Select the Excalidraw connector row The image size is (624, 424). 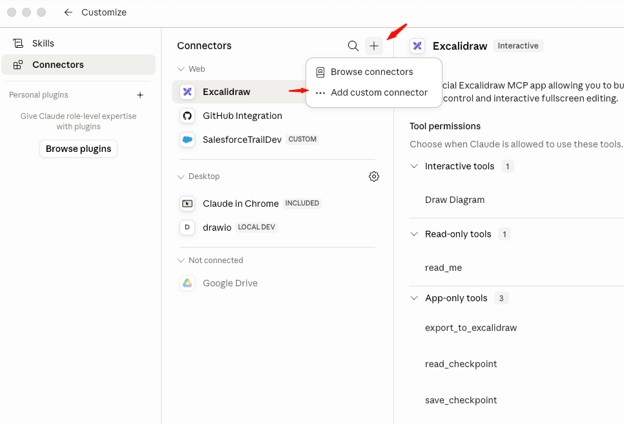(x=239, y=92)
